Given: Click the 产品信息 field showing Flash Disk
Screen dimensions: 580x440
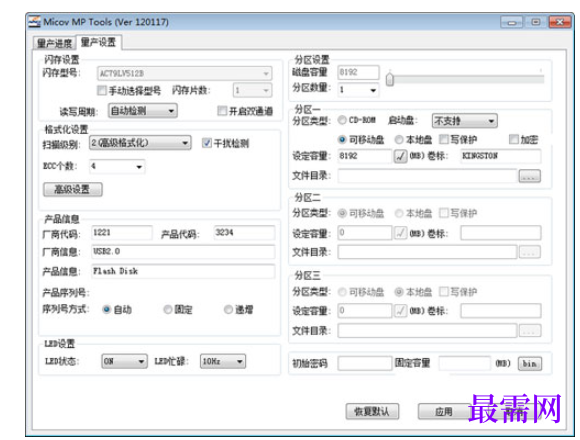Looking at the screenshot, I should coord(183,271).
